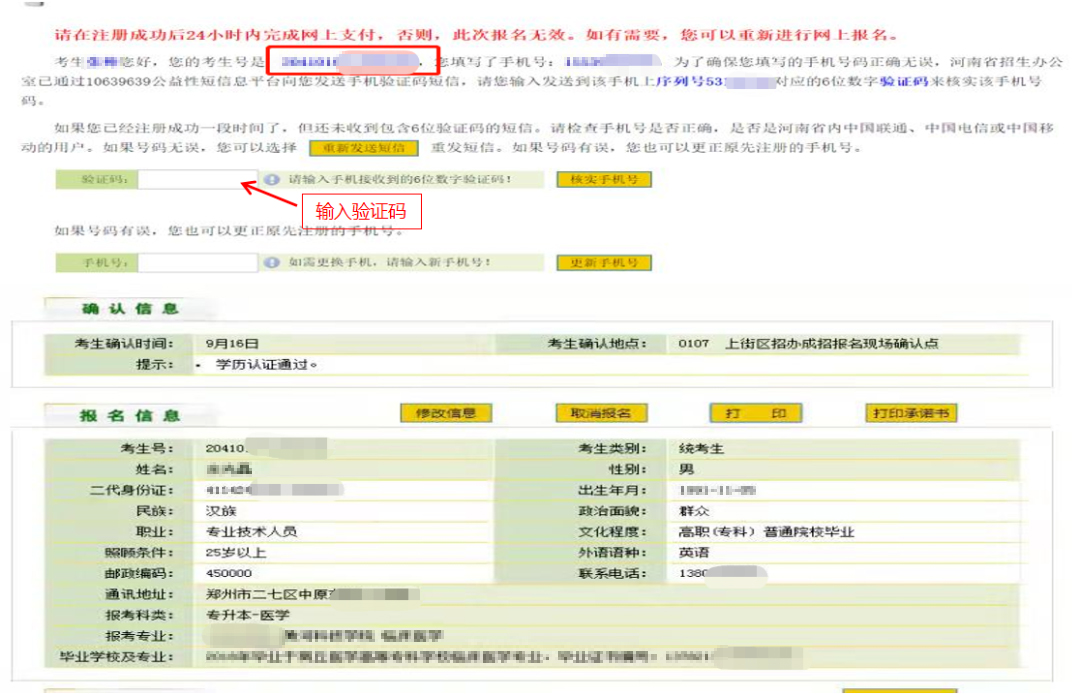This screenshot has width=1080, height=694.
Task: Click the 打印承诺书 button
Action: [911, 413]
